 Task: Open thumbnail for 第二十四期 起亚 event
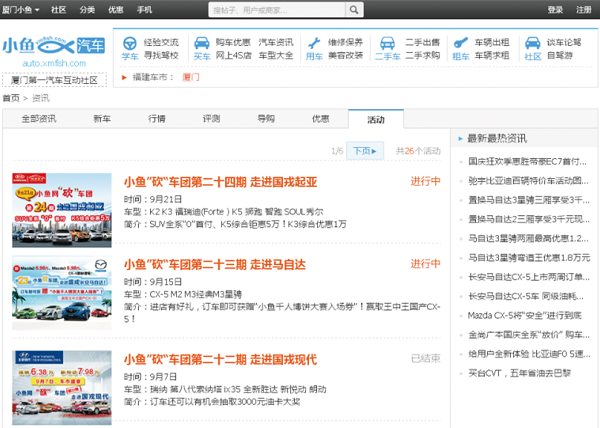(x=62, y=210)
